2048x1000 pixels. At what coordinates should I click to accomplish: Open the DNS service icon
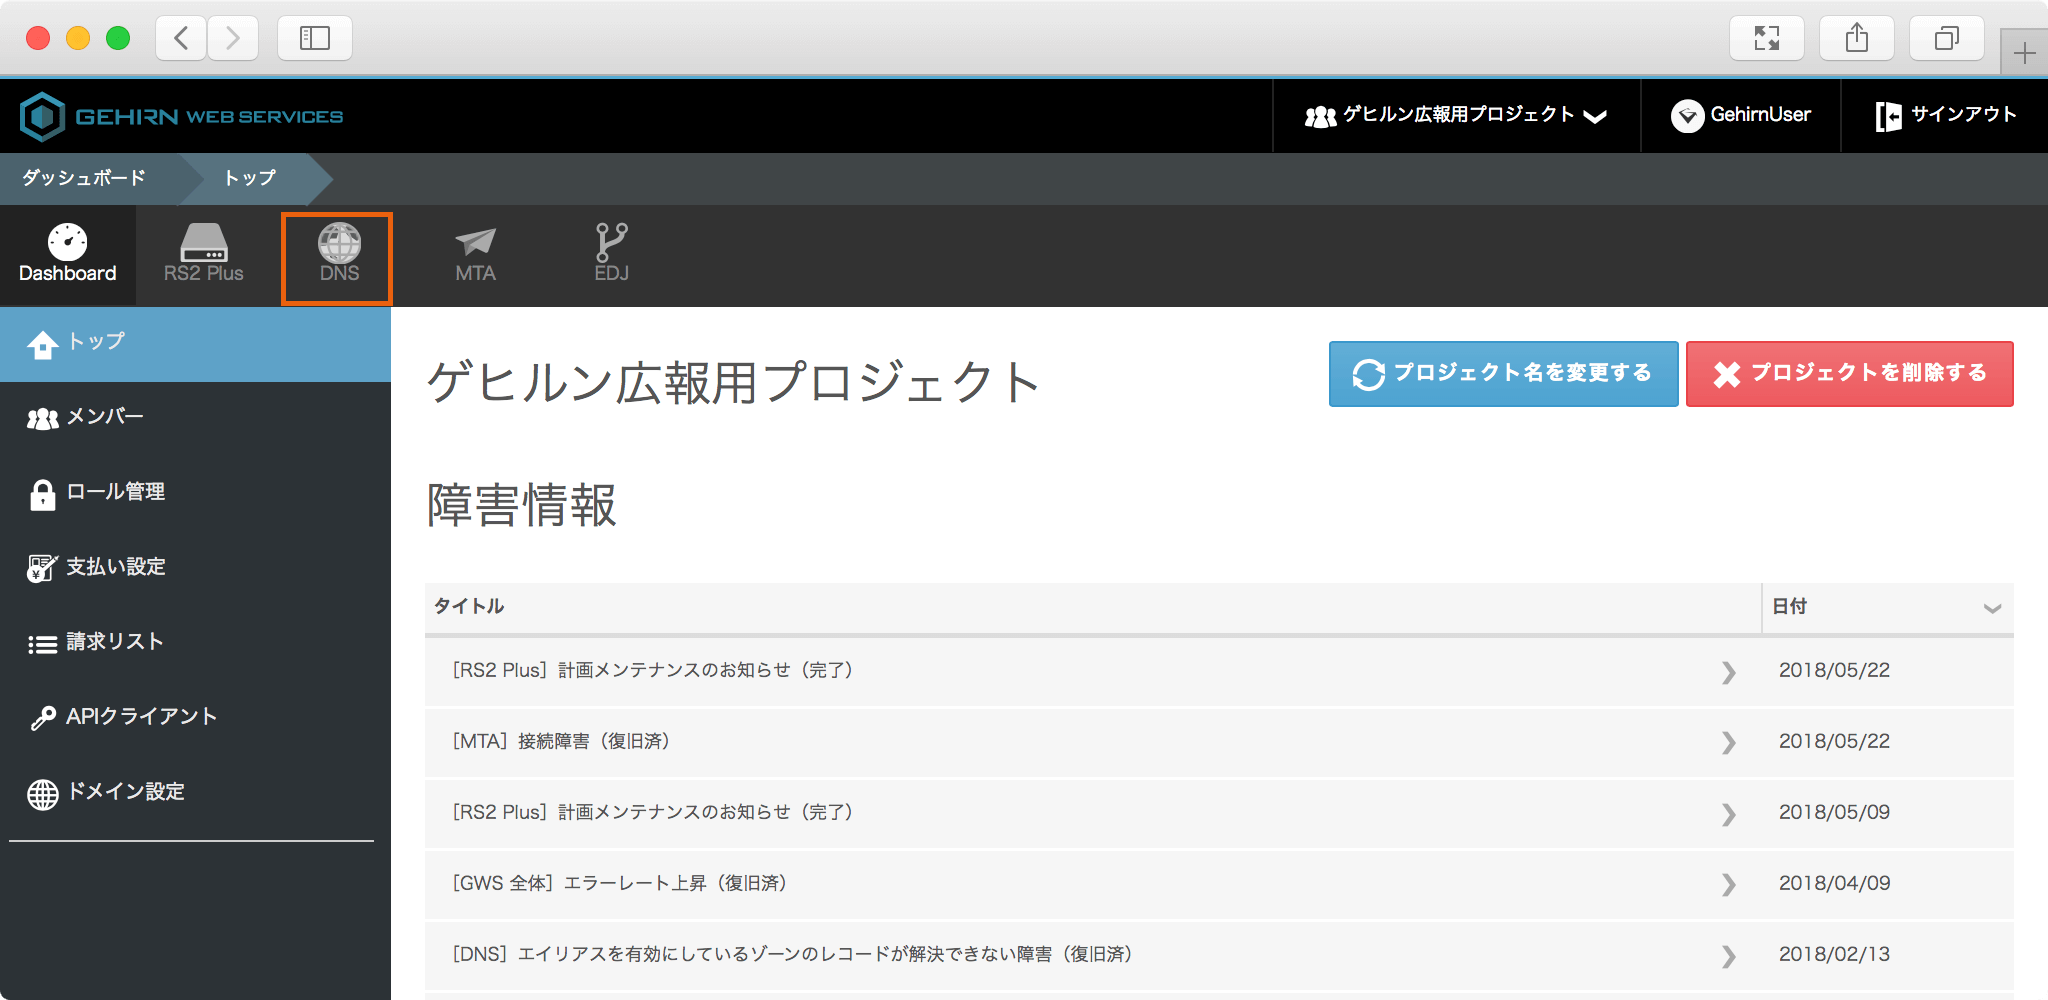coord(337,255)
